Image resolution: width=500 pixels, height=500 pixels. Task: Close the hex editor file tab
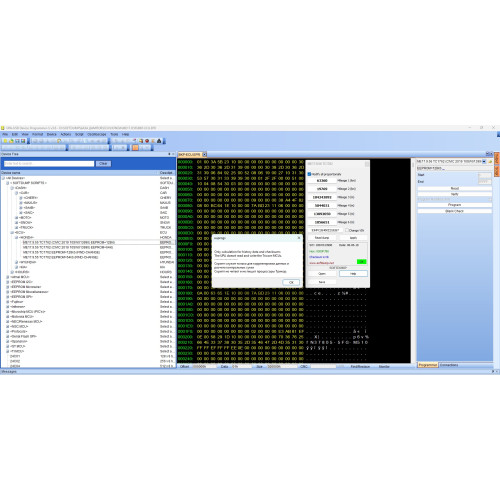(205, 154)
